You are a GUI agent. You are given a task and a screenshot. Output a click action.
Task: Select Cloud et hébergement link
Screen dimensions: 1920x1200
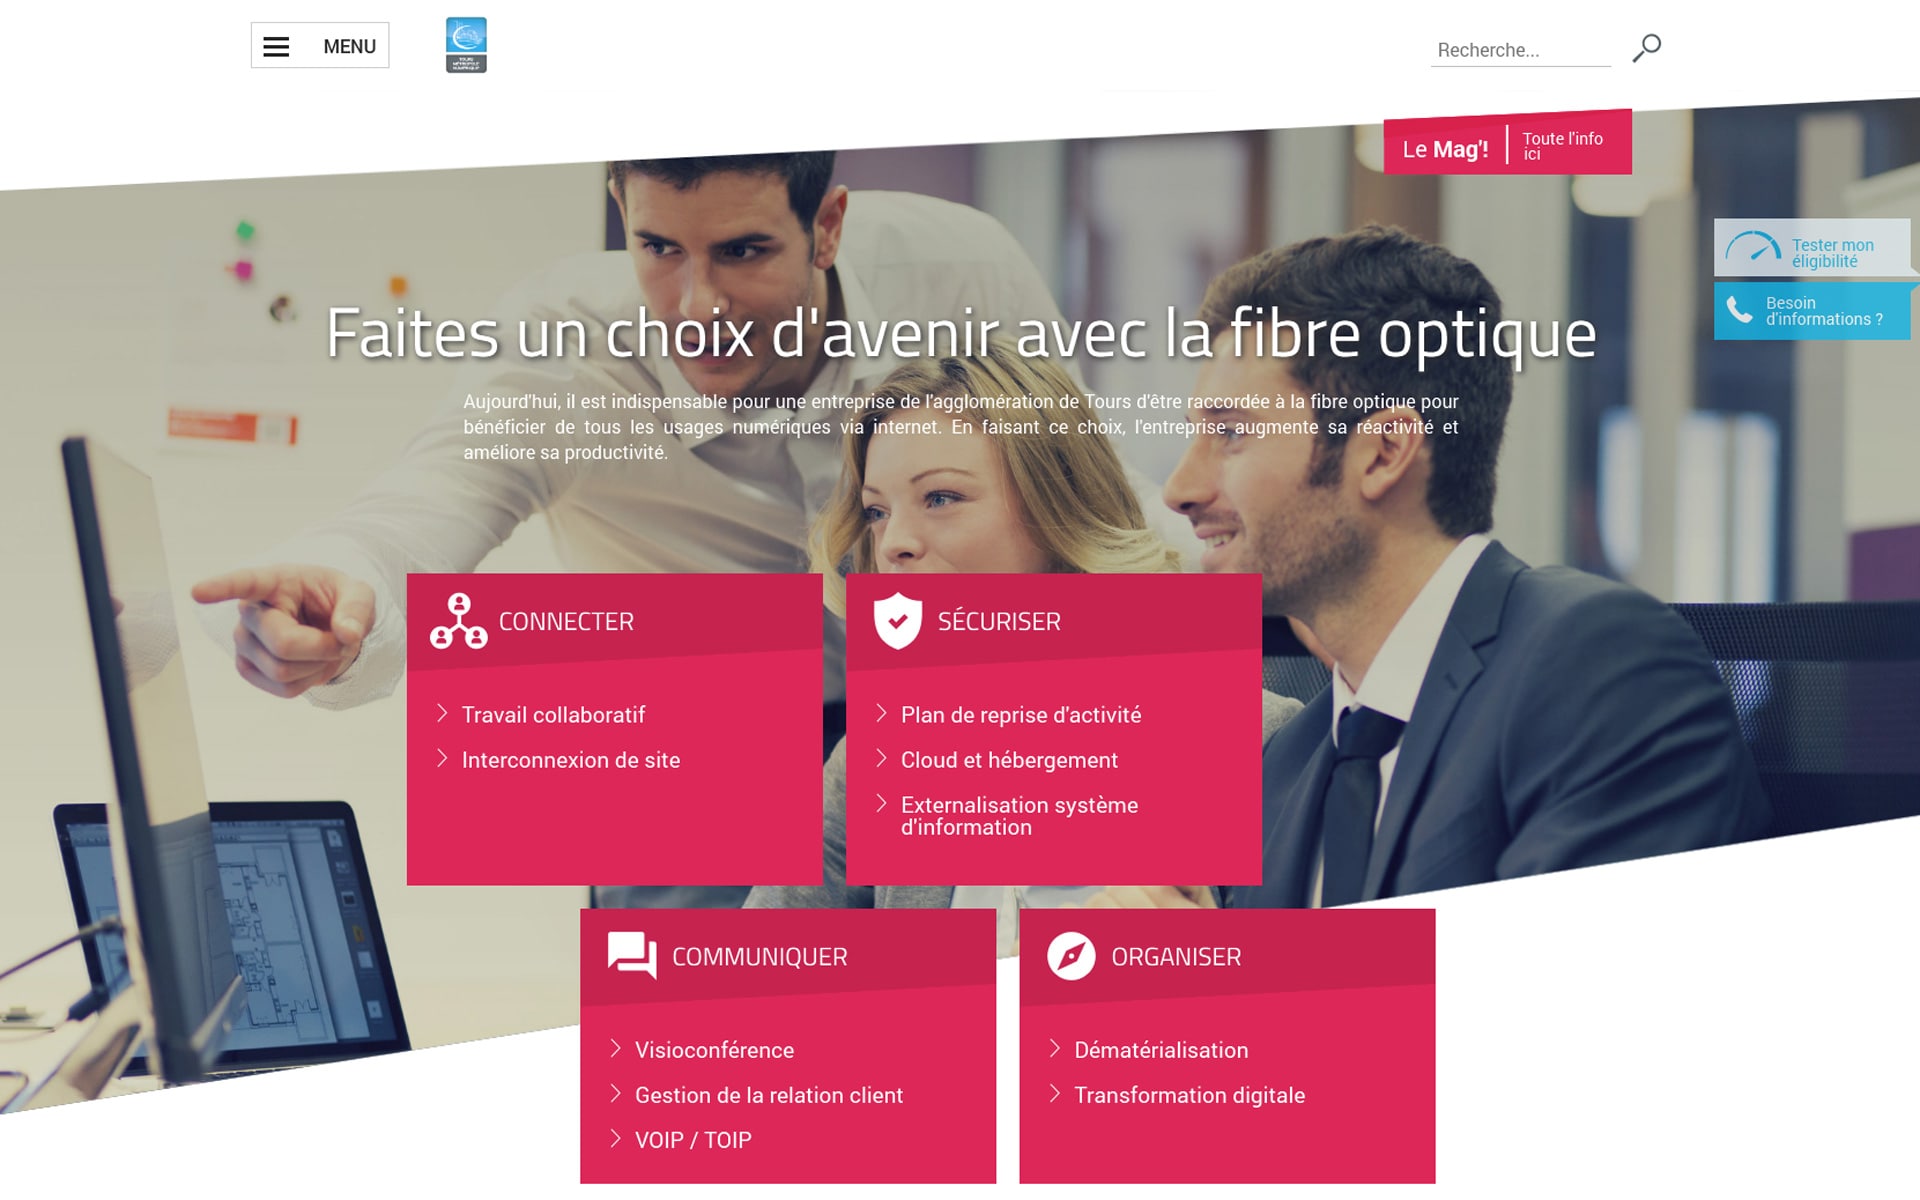[x=1009, y=760]
